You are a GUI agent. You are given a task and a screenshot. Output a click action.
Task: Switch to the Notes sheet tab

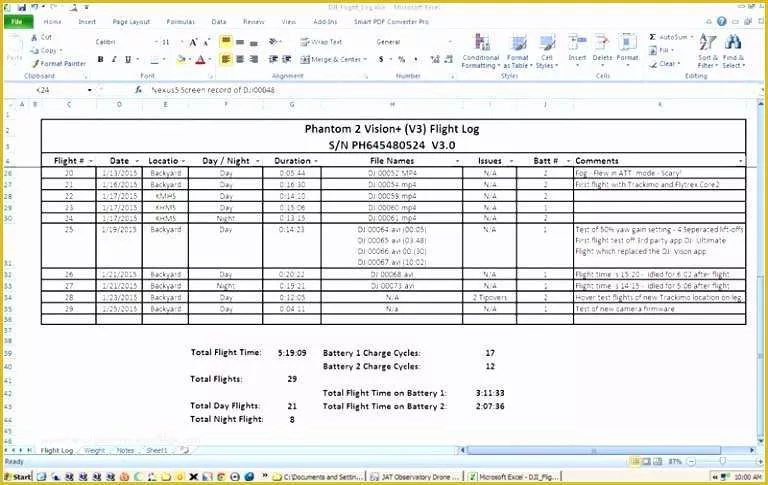click(x=125, y=451)
